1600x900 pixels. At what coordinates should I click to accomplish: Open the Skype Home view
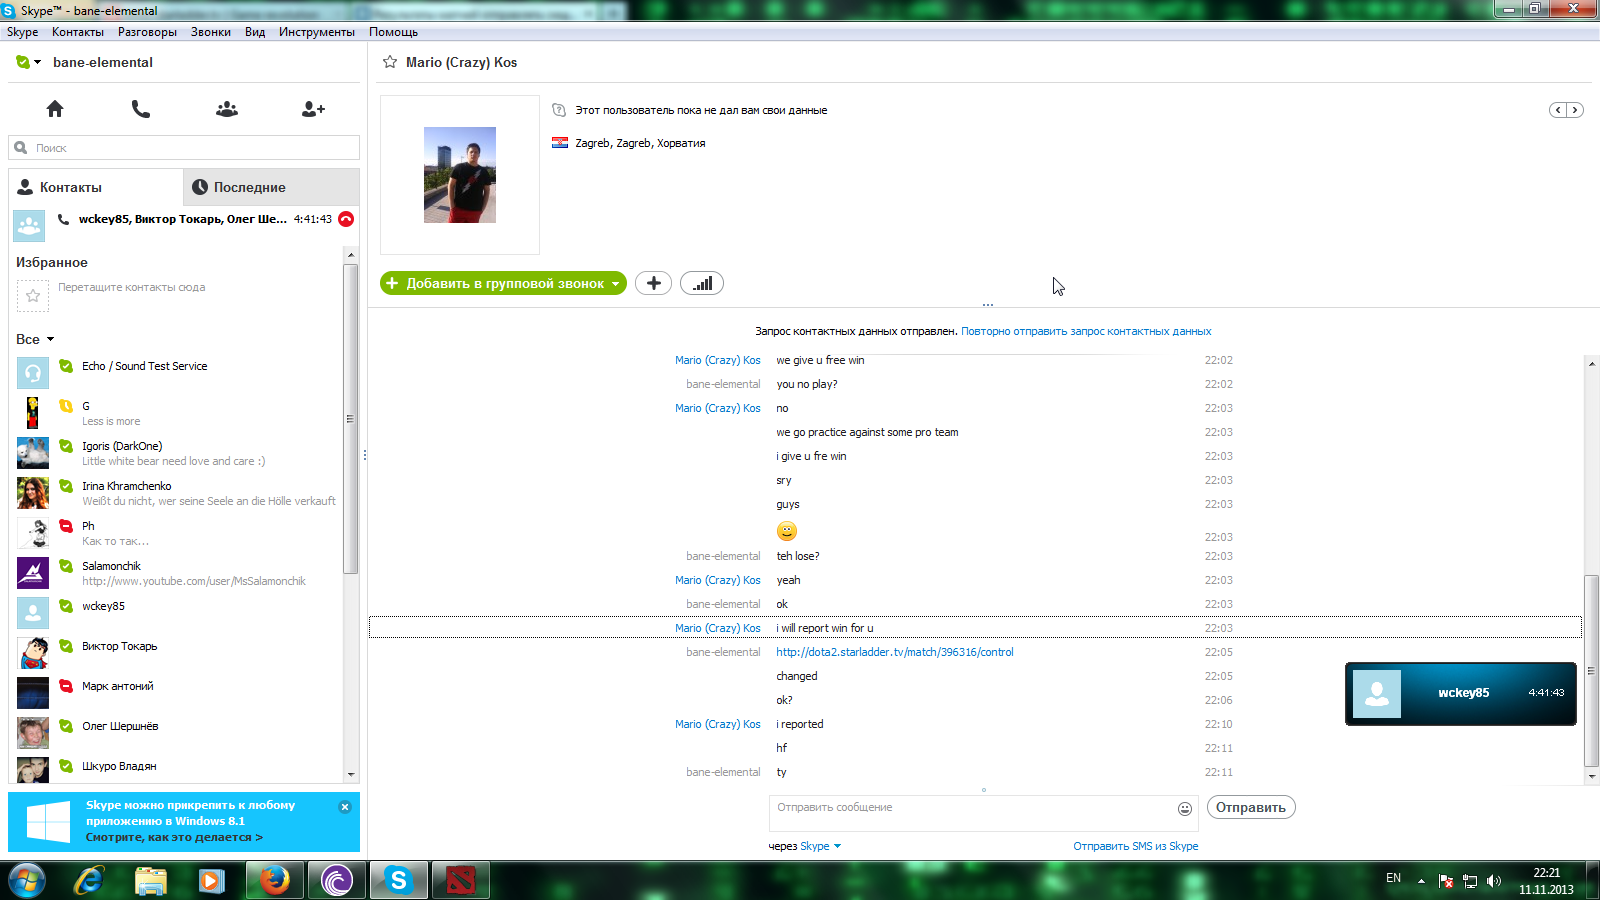click(55, 108)
